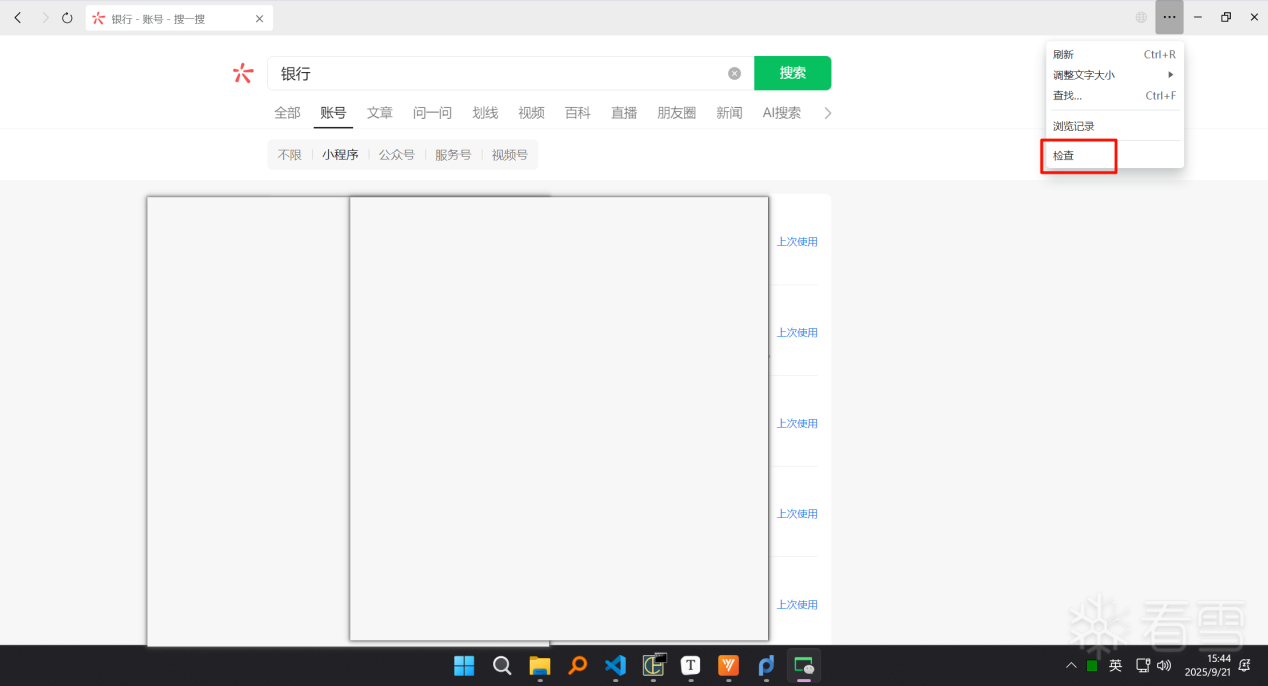The height and width of the screenshot is (686, 1268).
Task: Open the three-dot browser menu
Action: coord(1169,17)
